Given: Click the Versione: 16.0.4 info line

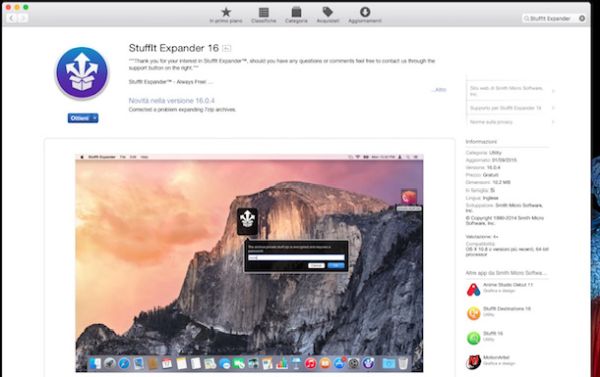Looking at the screenshot, I should (x=483, y=168).
